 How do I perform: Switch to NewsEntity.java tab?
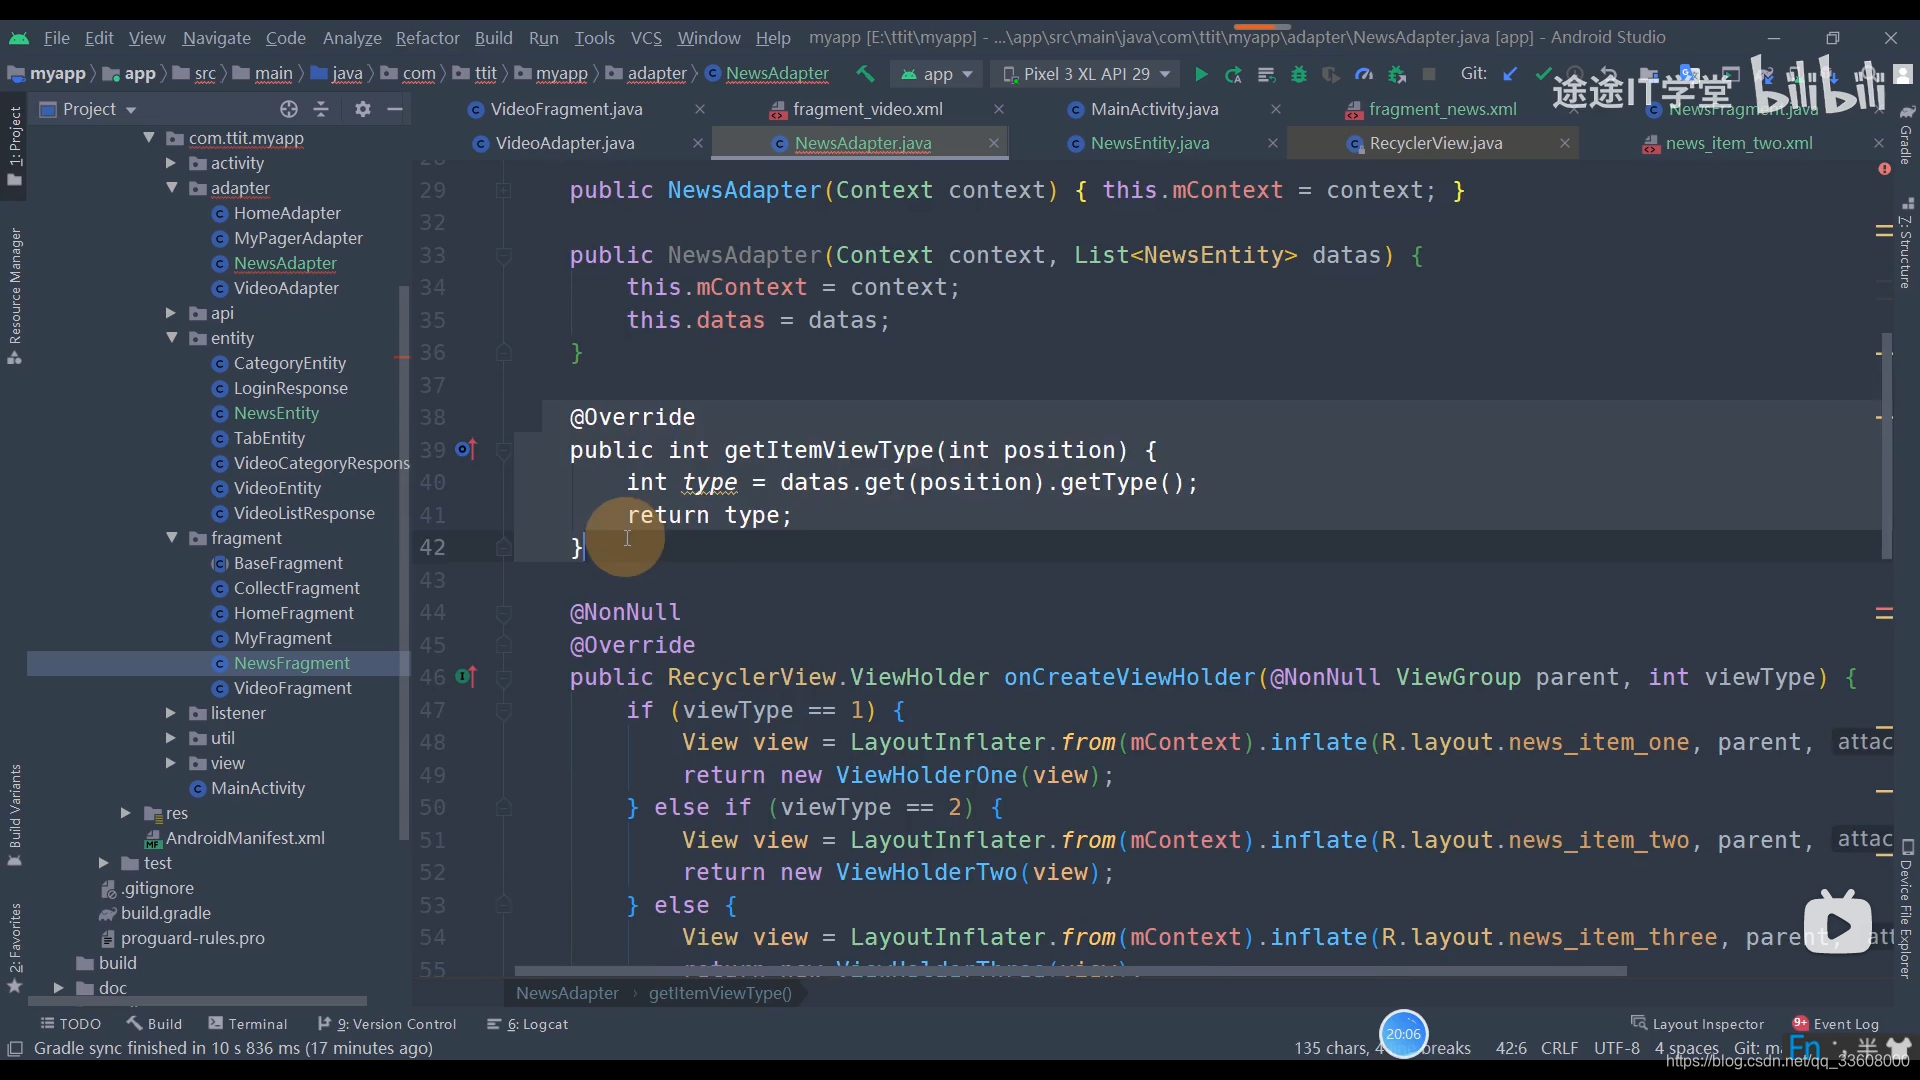coord(1150,143)
